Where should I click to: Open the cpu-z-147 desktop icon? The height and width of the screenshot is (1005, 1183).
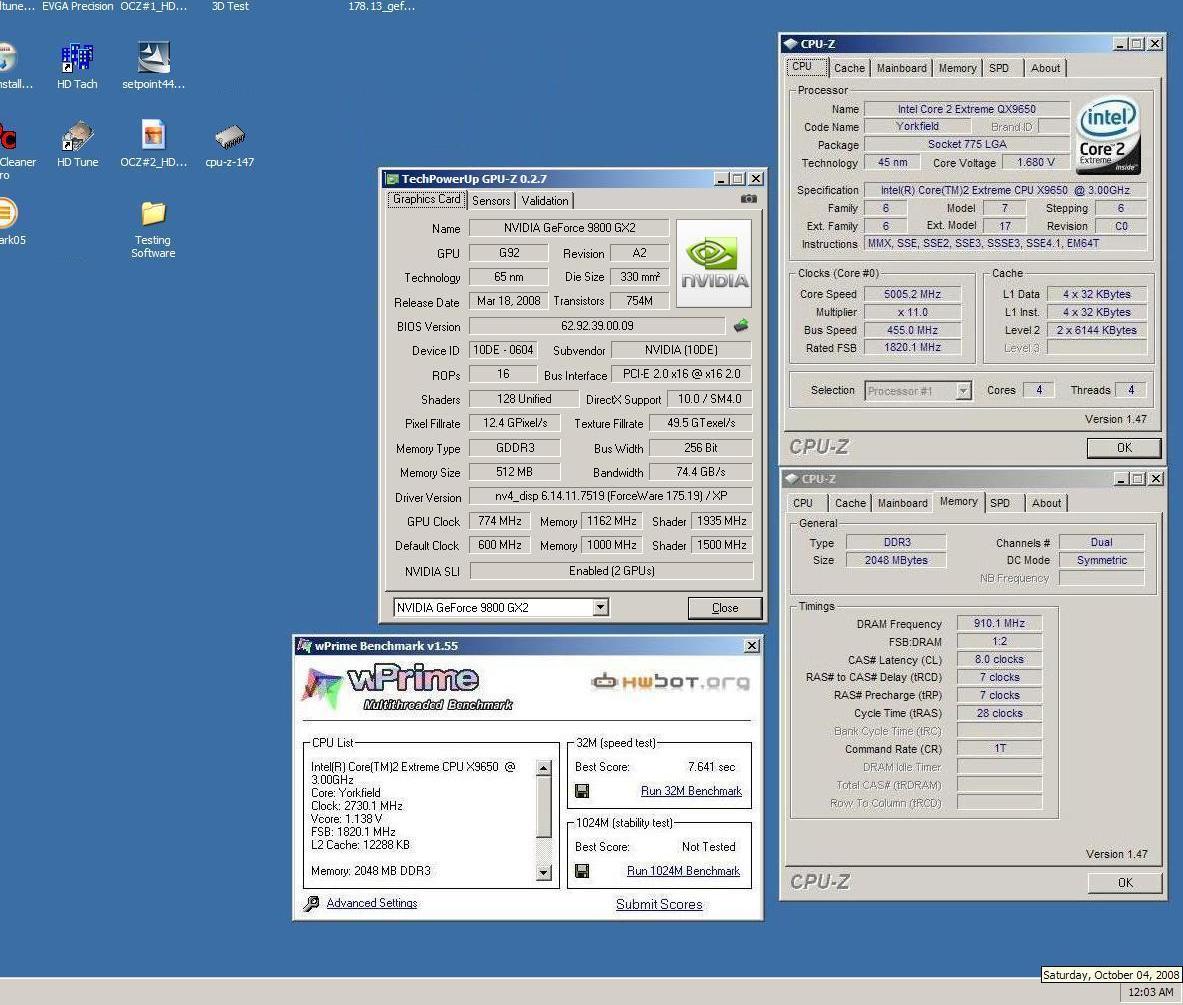[x=229, y=145]
